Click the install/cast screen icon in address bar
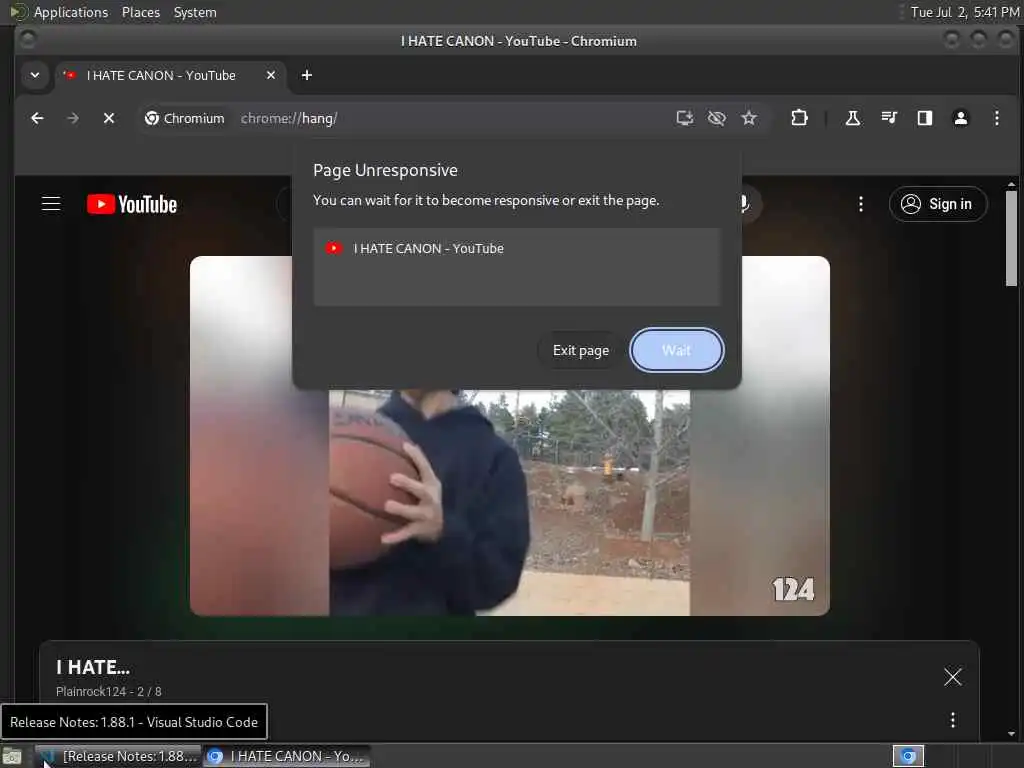The image size is (1024, 768). coord(684,118)
